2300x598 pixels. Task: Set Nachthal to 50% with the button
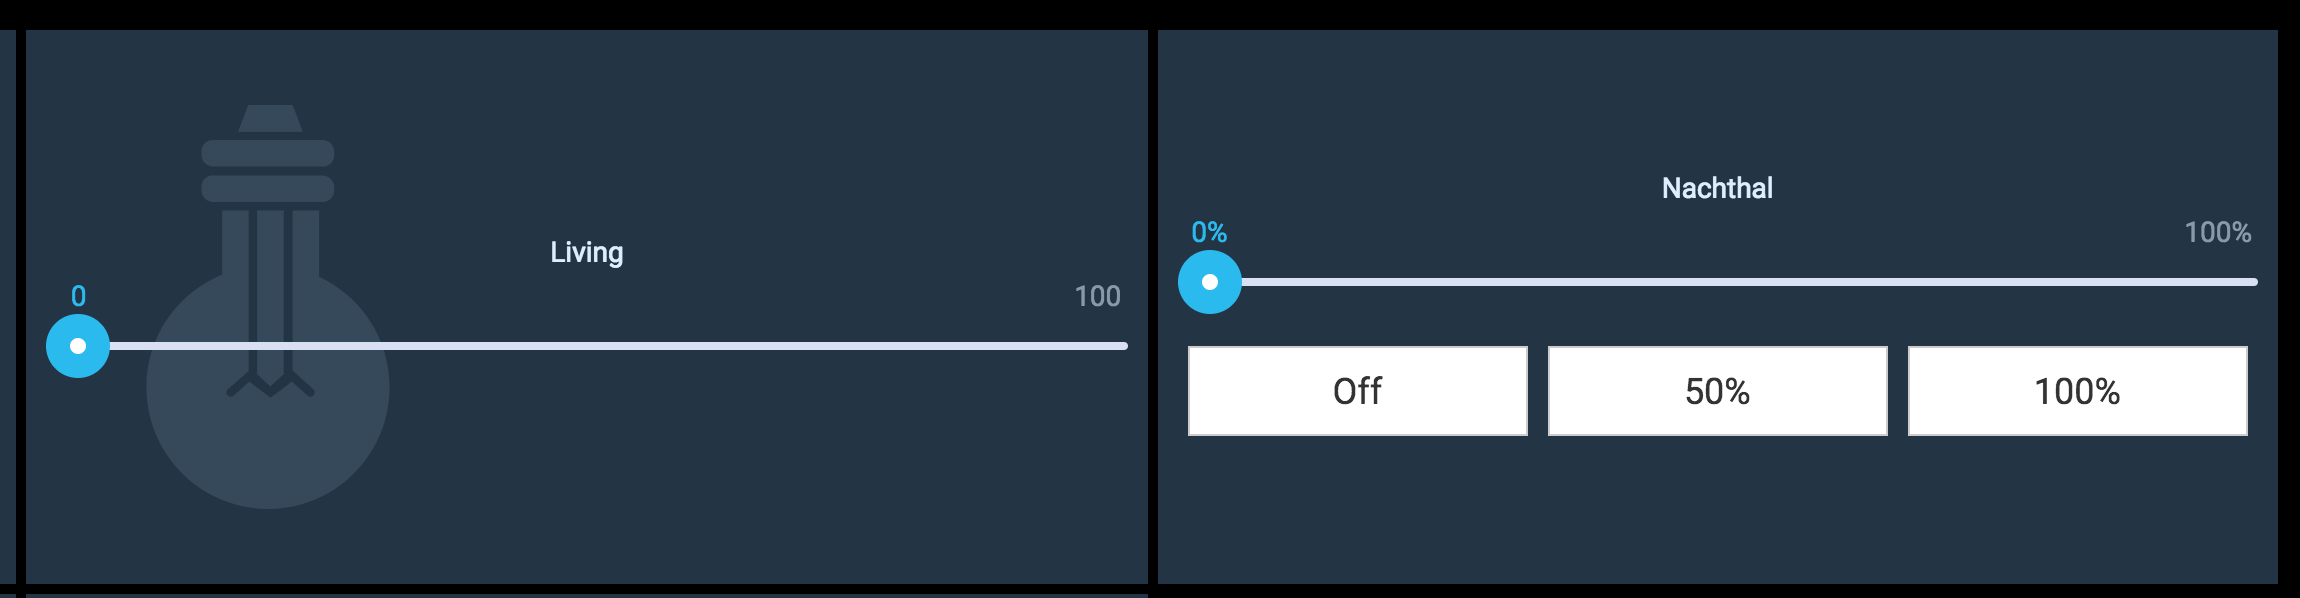tap(1717, 391)
